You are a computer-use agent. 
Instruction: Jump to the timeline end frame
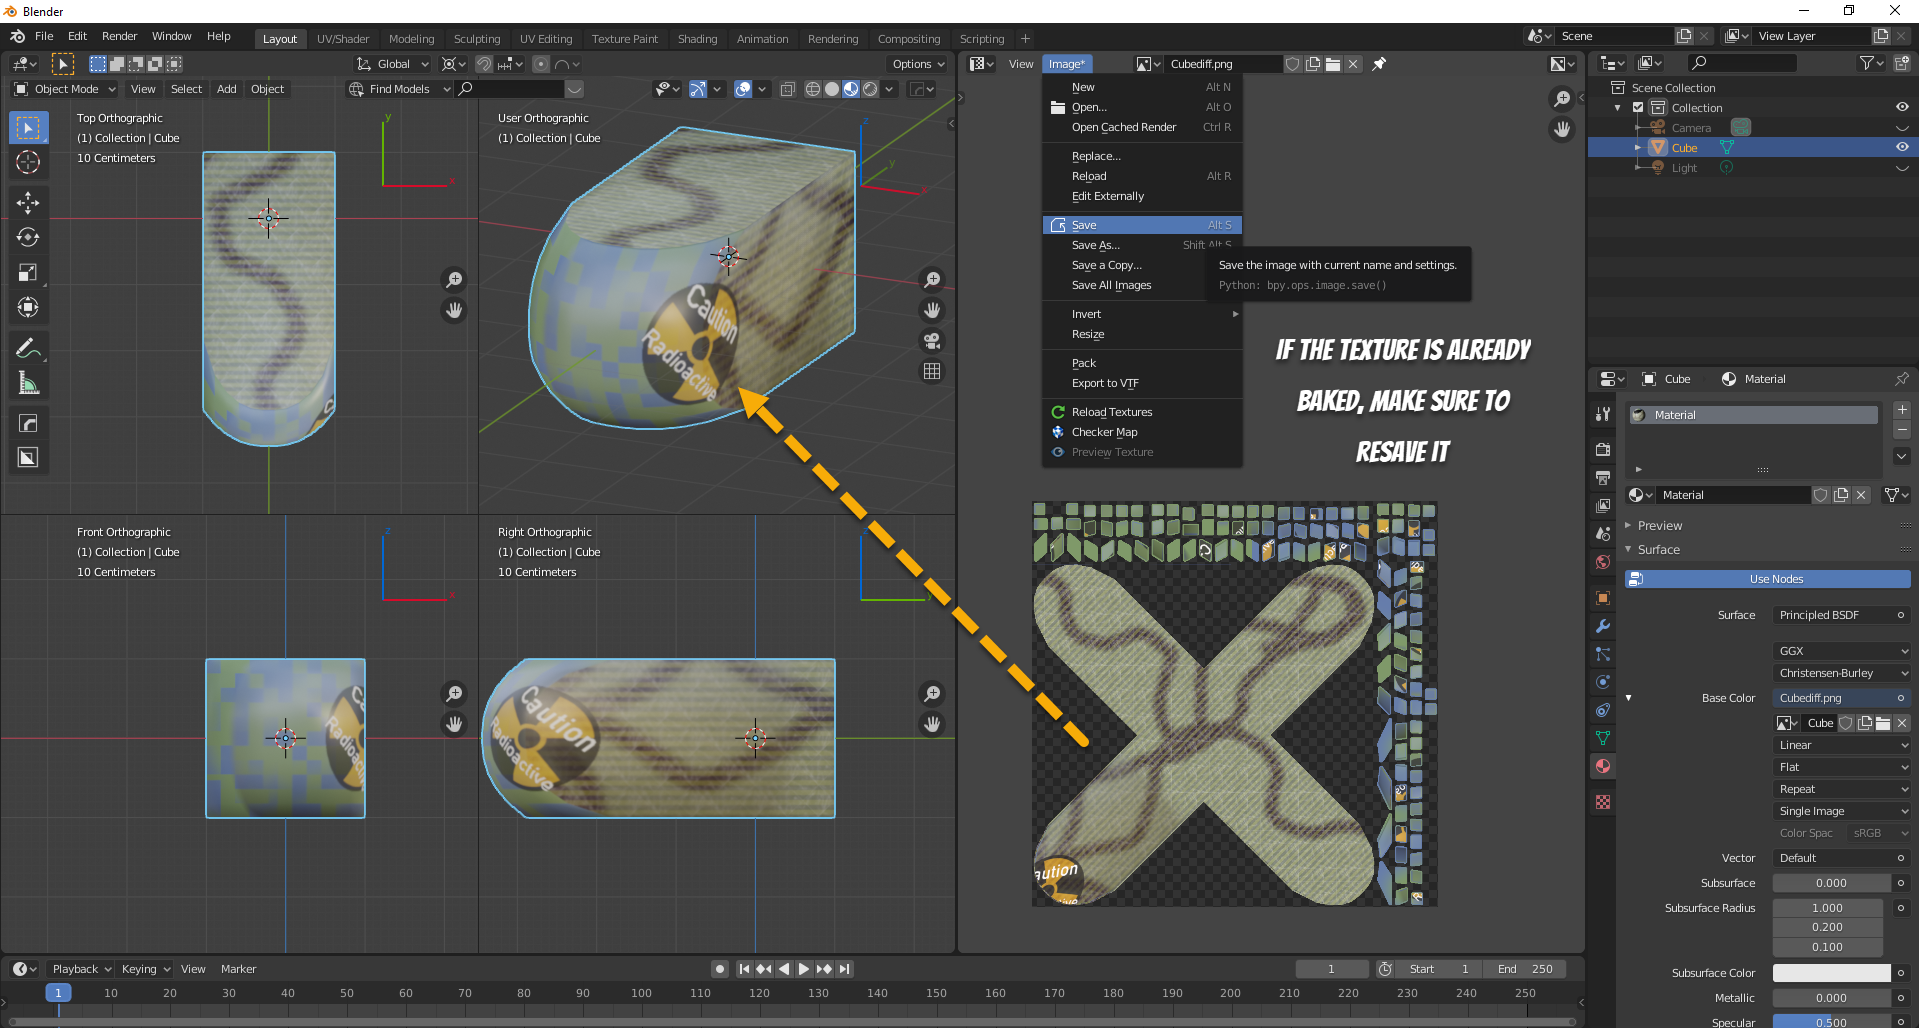click(x=845, y=969)
